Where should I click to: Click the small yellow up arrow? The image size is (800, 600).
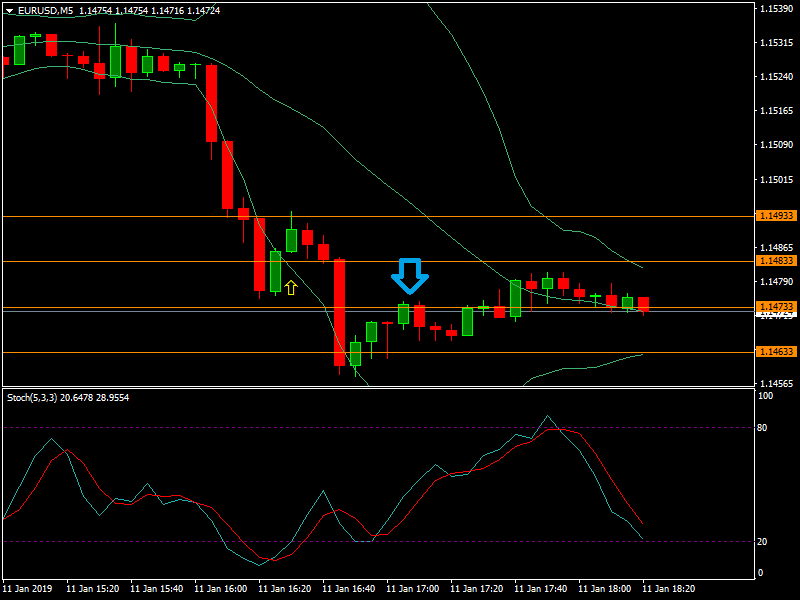click(291, 288)
